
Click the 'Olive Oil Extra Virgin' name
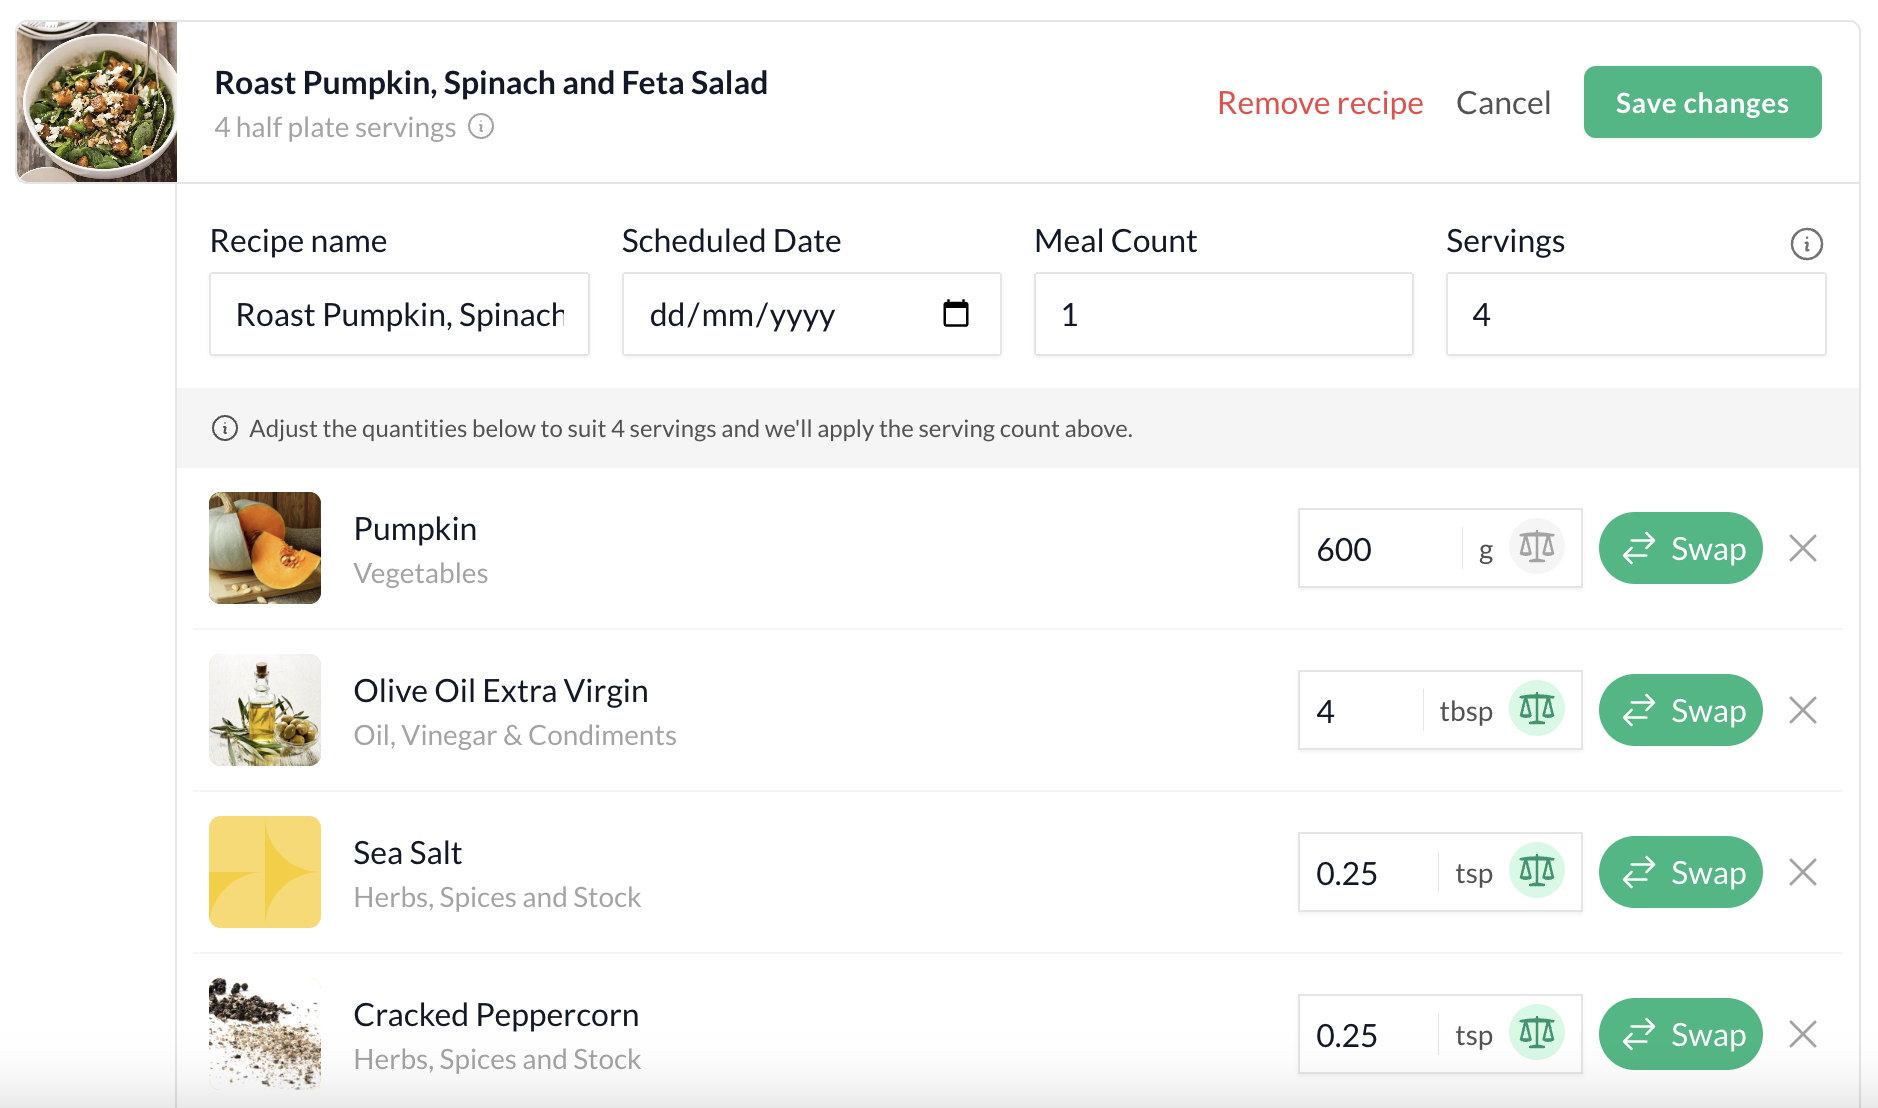[501, 690]
